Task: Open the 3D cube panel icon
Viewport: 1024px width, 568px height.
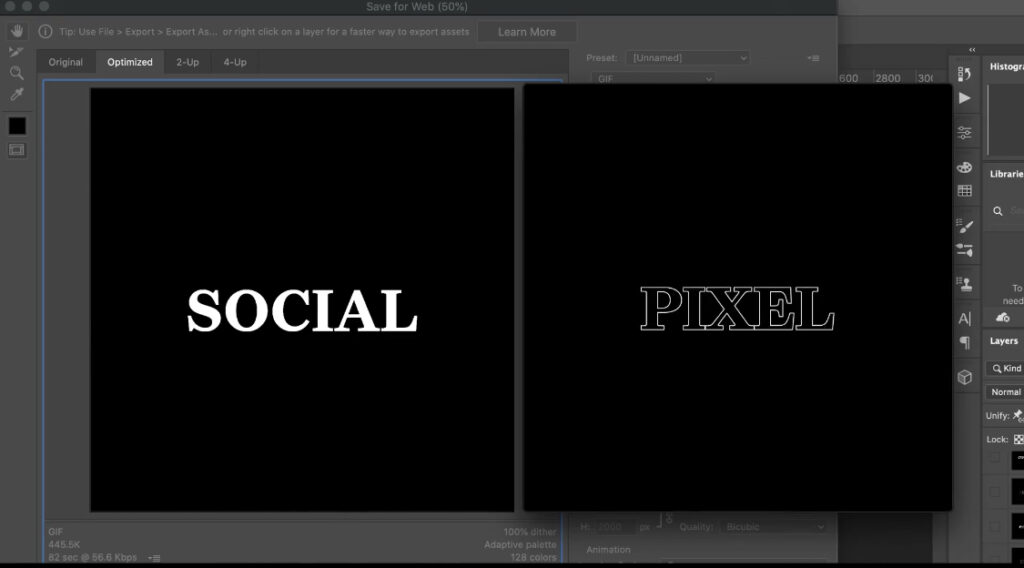Action: (965, 377)
